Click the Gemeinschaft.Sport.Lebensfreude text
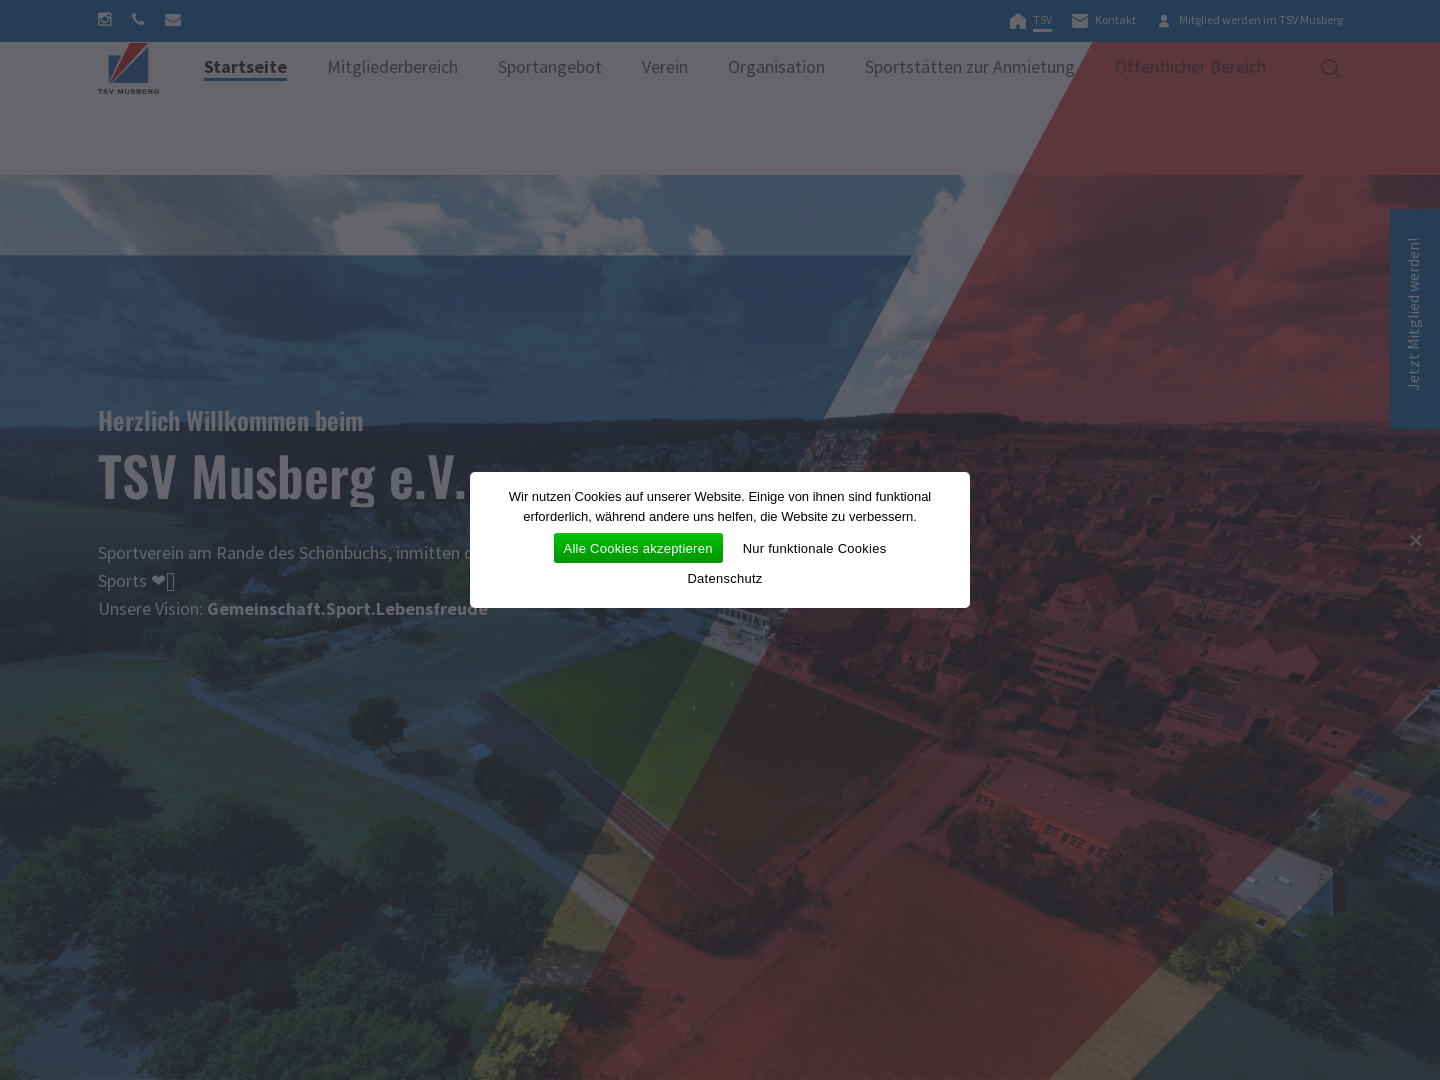 tap(347, 608)
